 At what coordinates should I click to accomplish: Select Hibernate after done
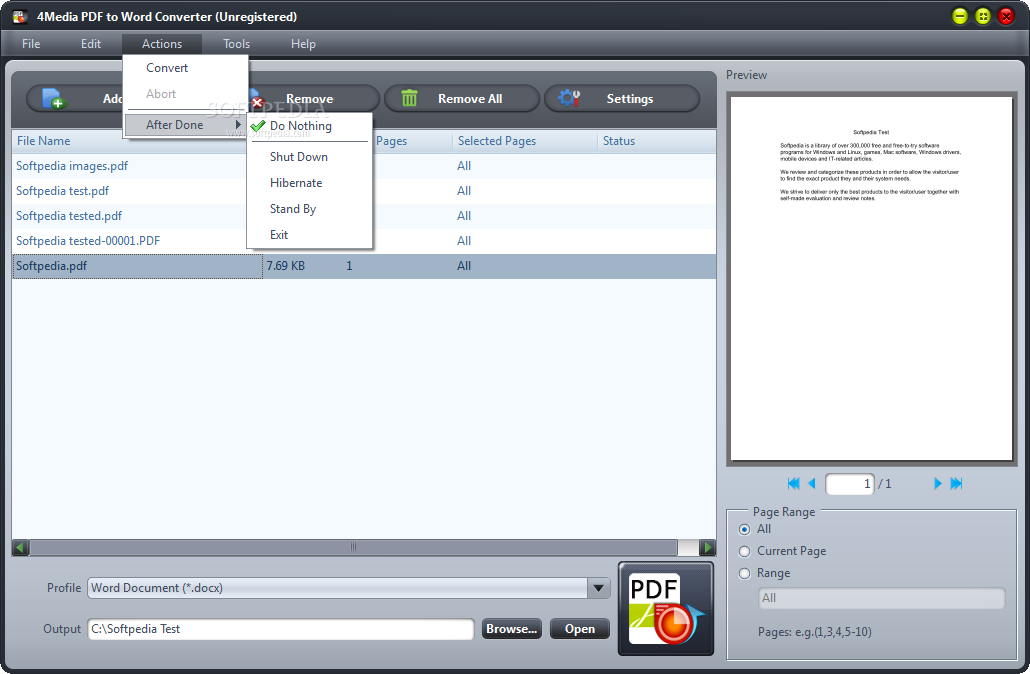click(309, 183)
